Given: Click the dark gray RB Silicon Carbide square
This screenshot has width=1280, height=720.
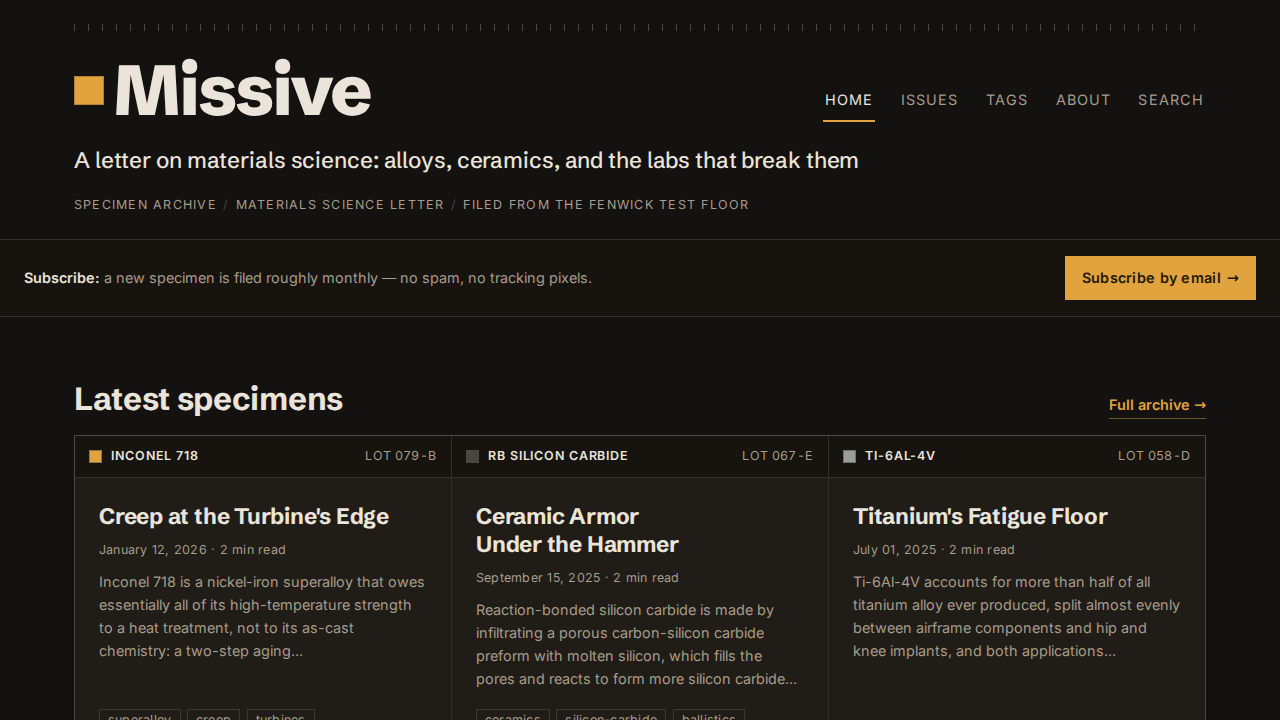Looking at the screenshot, I should tap(472, 456).
